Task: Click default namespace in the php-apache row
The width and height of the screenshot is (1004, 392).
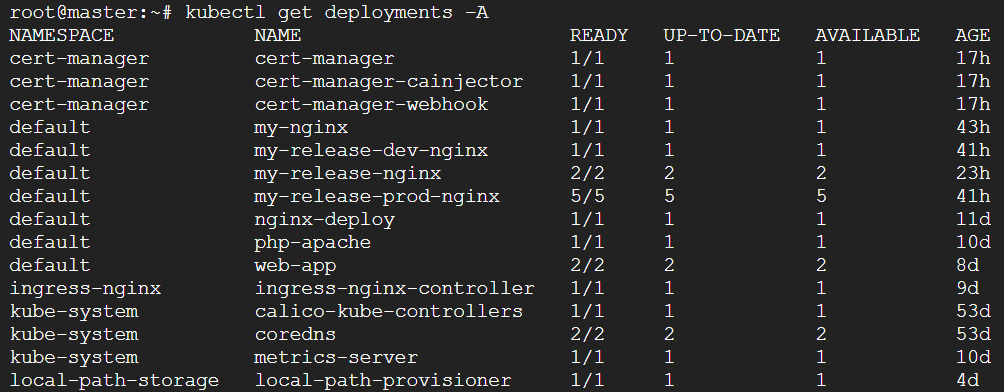Action: coord(50,243)
